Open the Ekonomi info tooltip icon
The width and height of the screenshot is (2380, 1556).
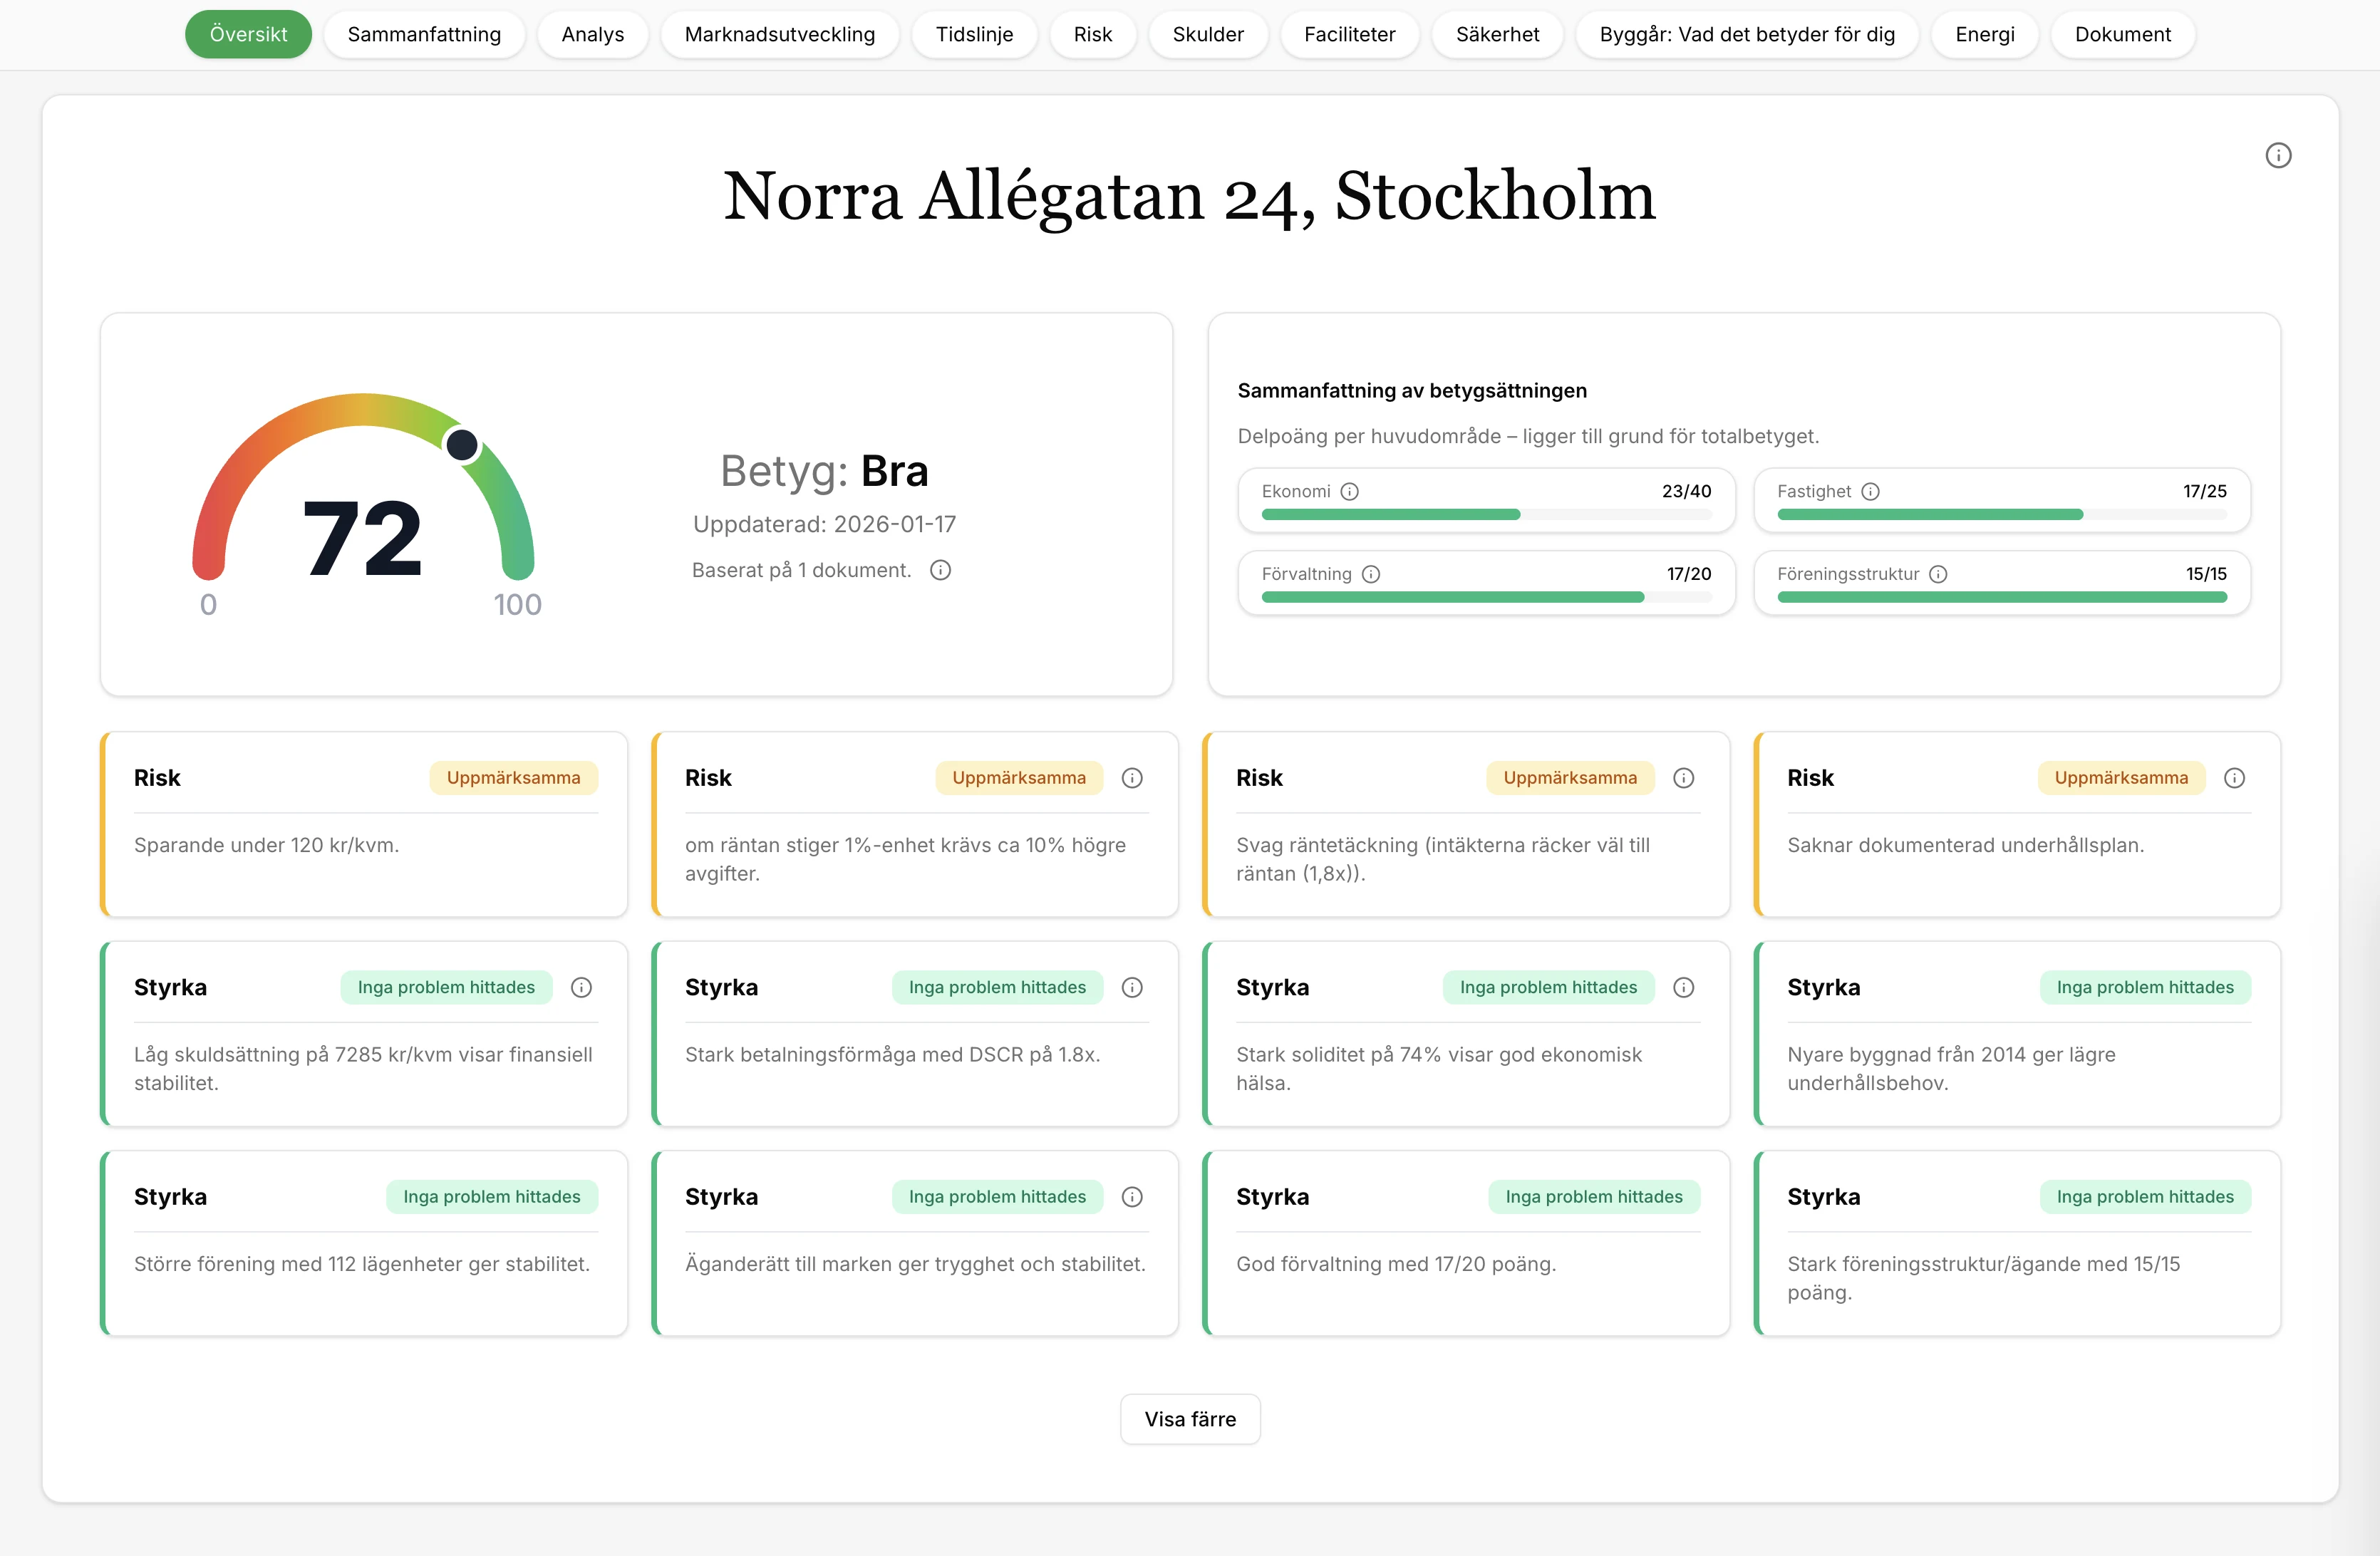coord(1351,491)
